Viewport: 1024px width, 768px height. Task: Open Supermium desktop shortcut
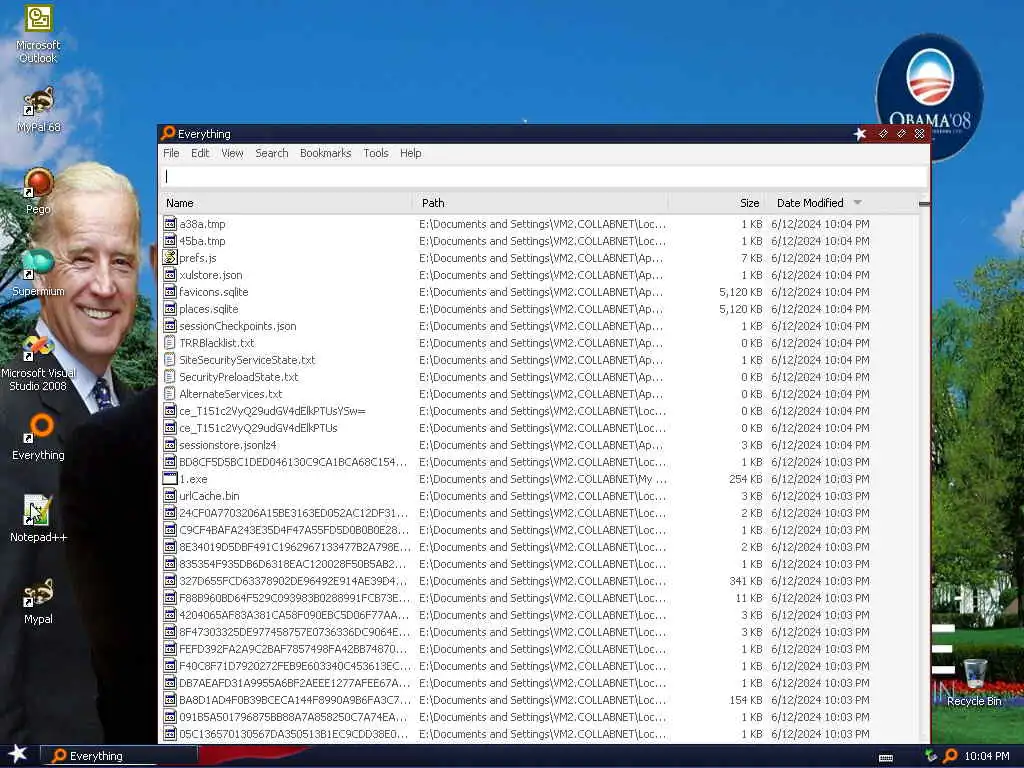pos(38,273)
